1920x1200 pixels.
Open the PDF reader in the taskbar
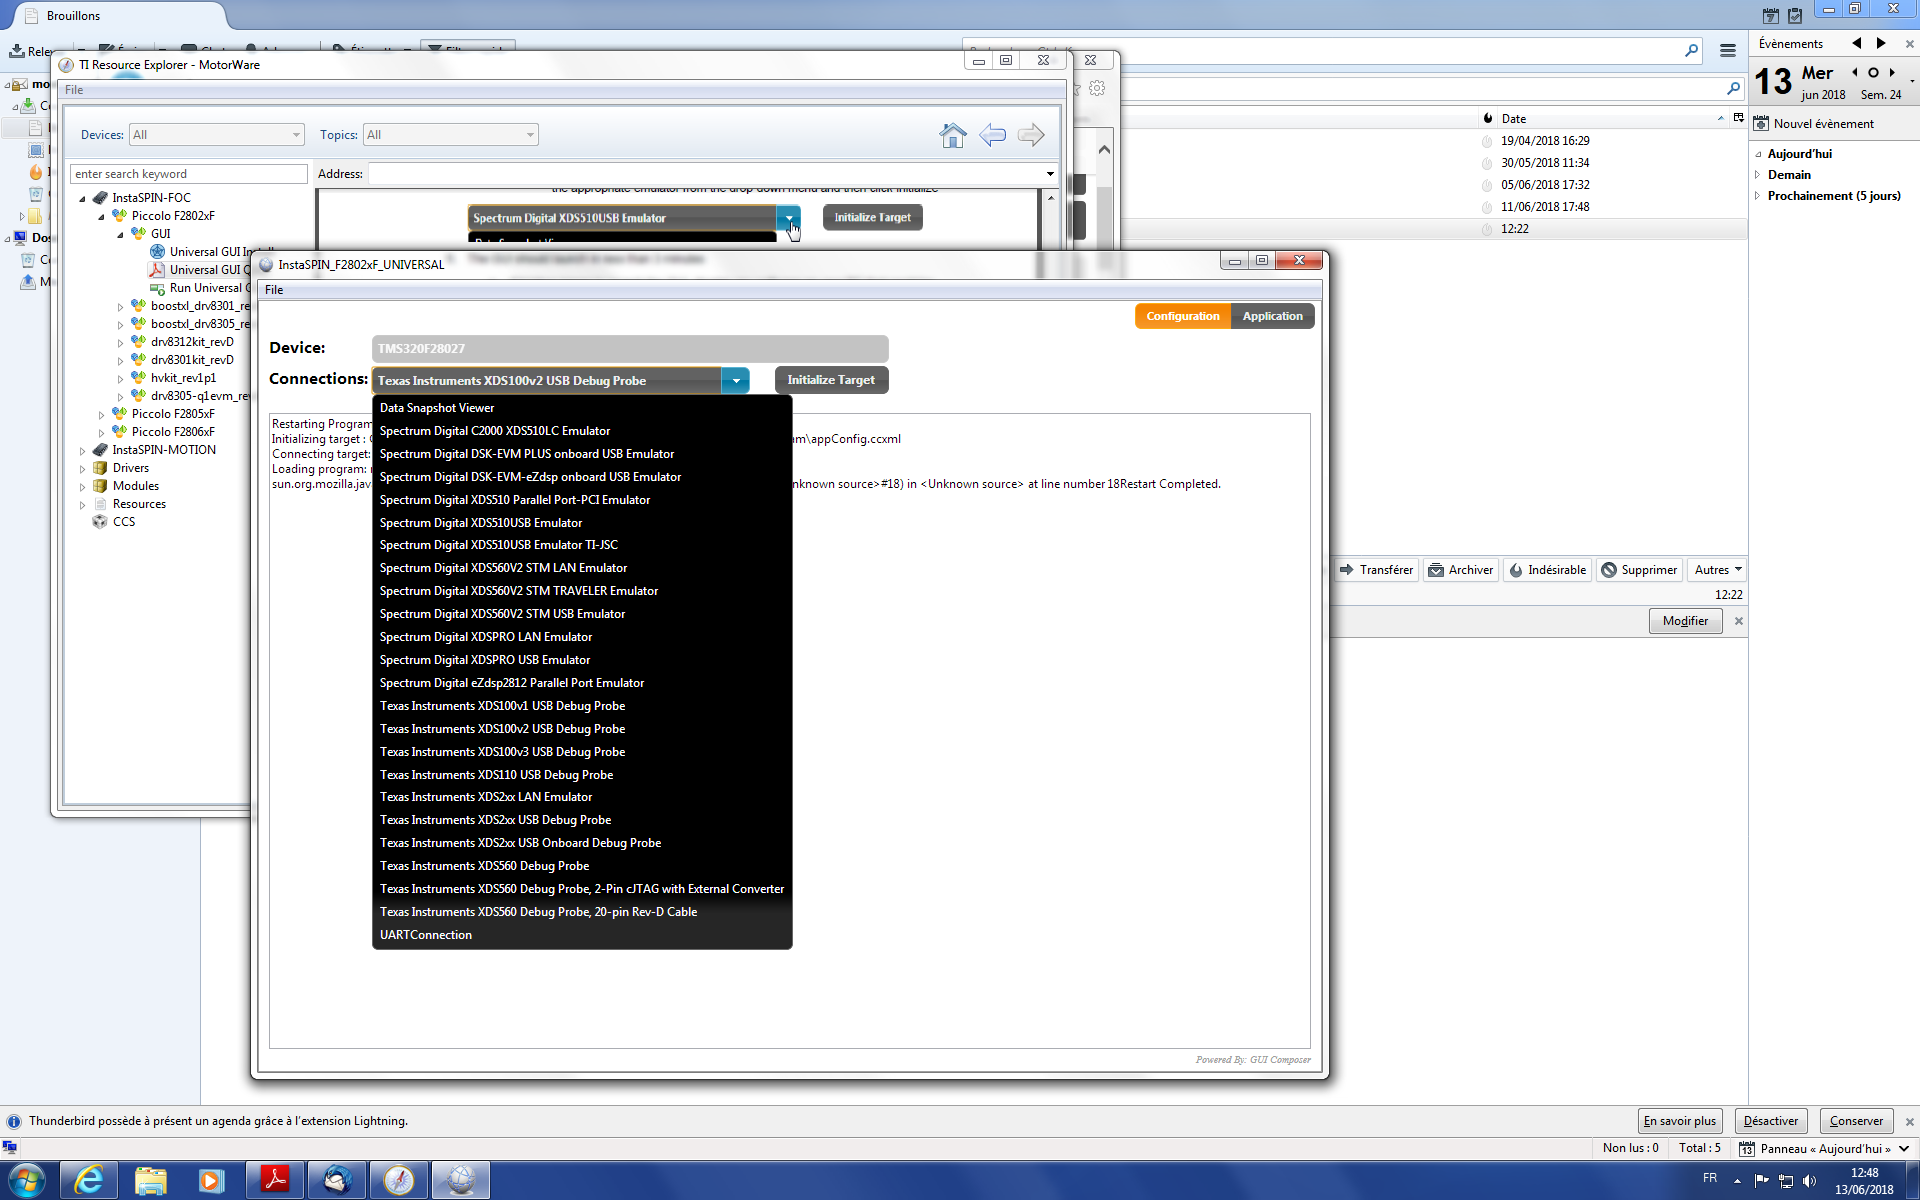pos(274,1180)
